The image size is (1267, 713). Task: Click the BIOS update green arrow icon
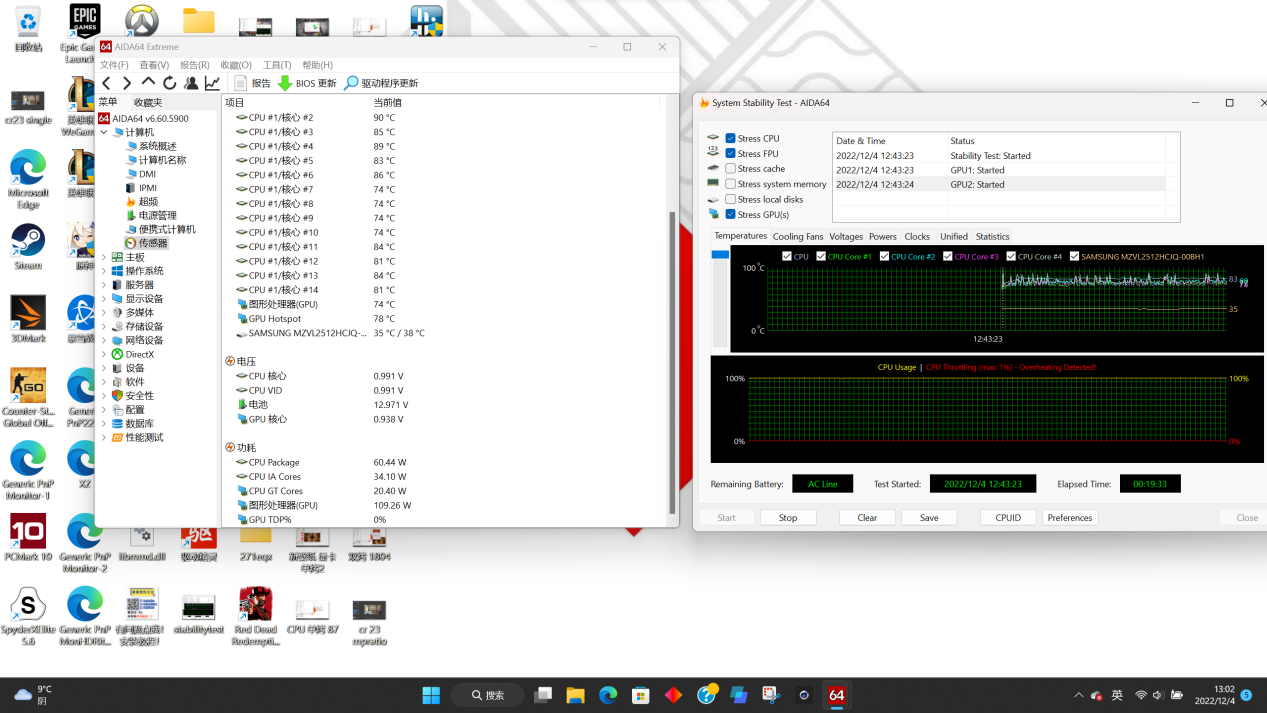(x=285, y=83)
